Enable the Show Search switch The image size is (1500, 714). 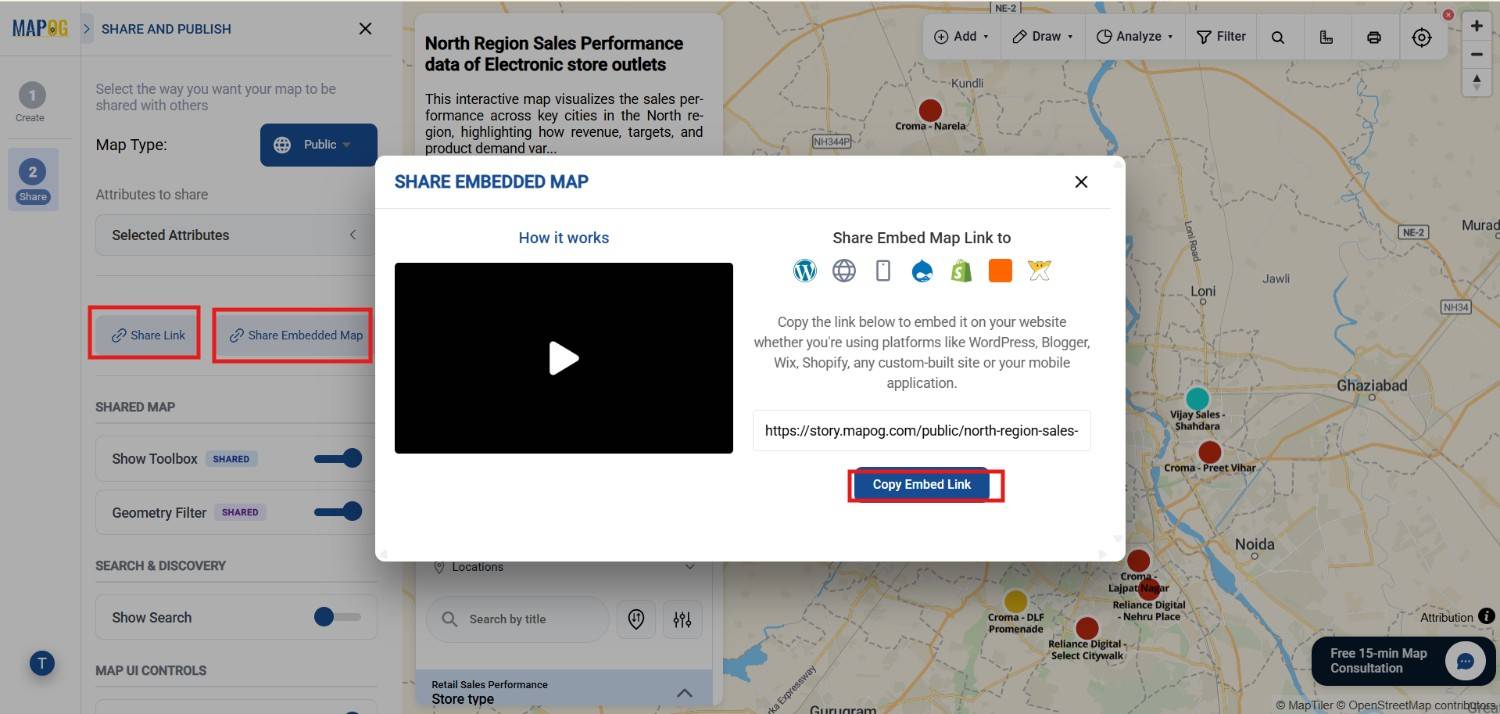tap(337, 617)
